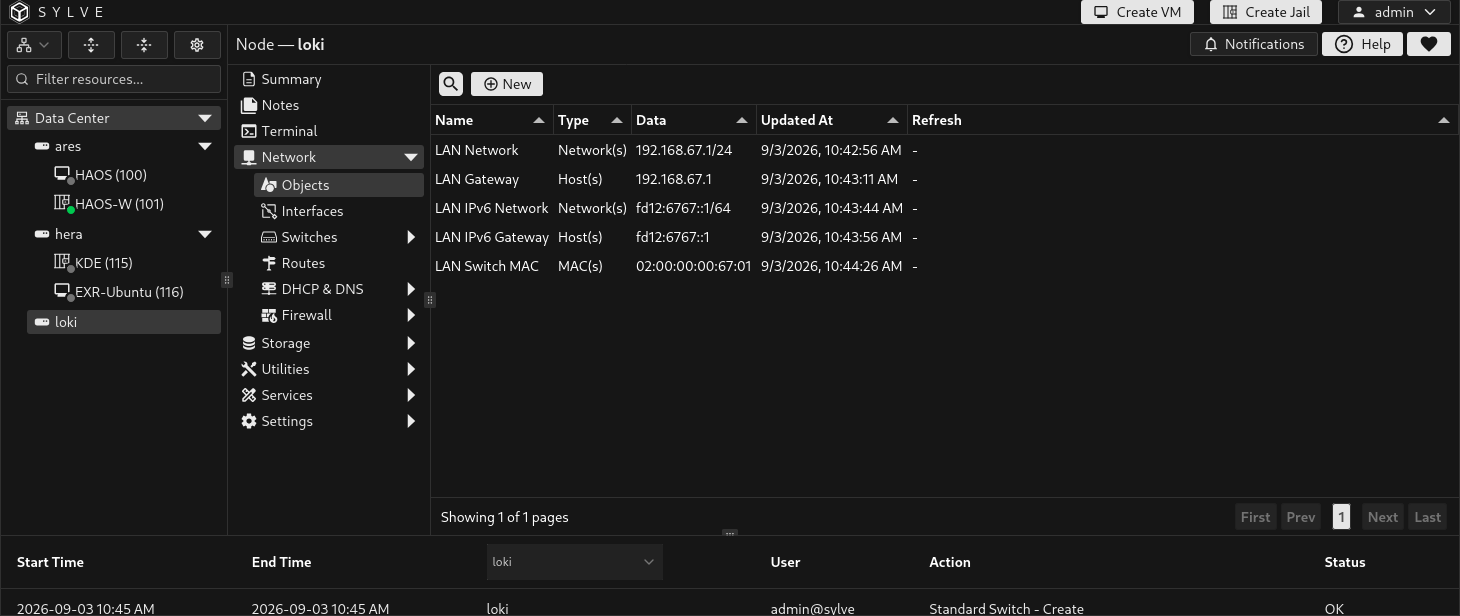Expand the Firewall submenu arrow
Viewport: 1460px width, 616px height.
point(411,315)
